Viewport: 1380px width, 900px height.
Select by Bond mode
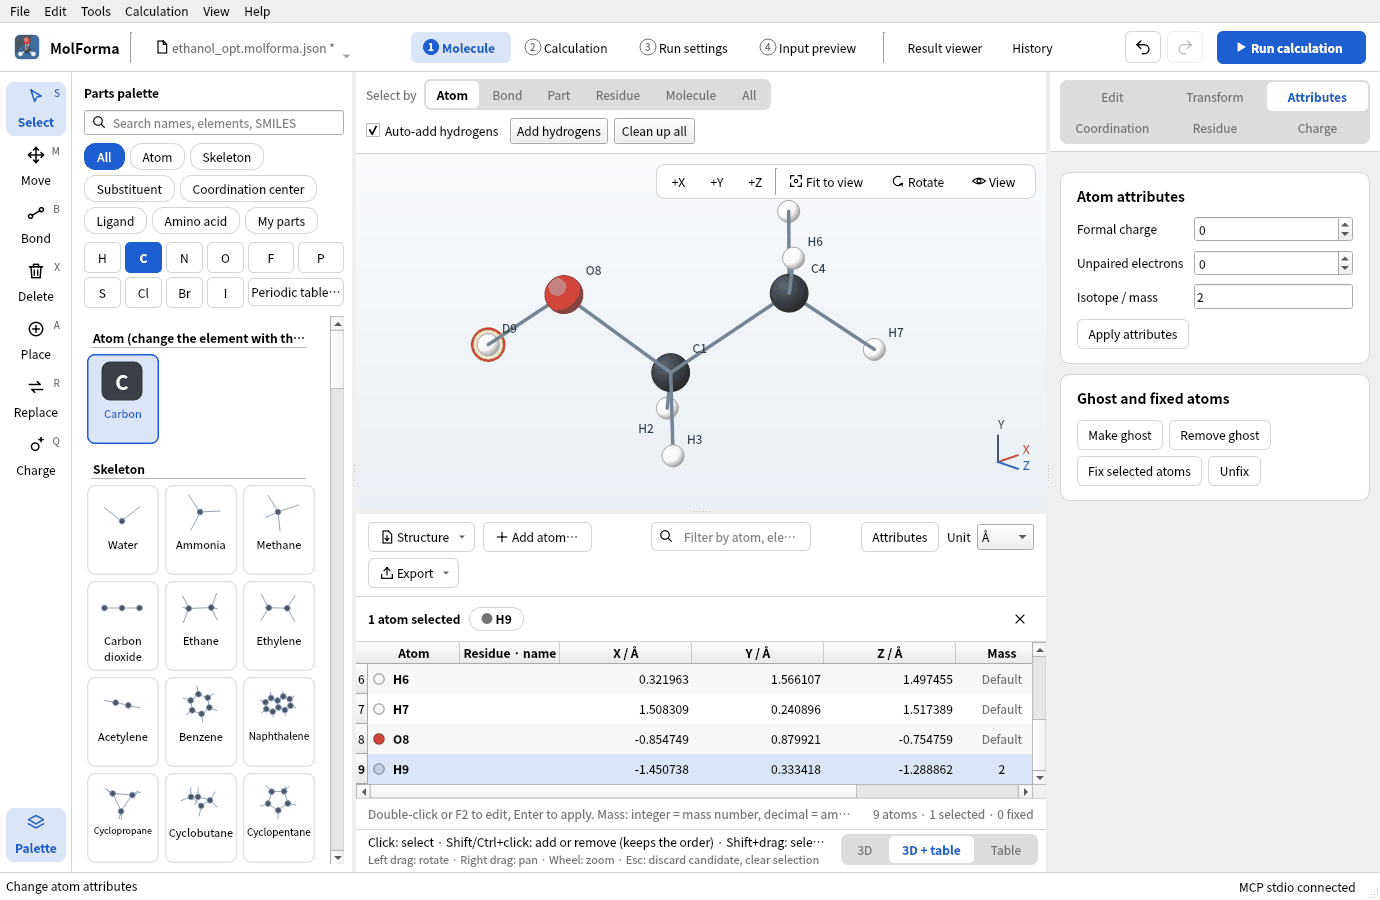click(507, 95)
